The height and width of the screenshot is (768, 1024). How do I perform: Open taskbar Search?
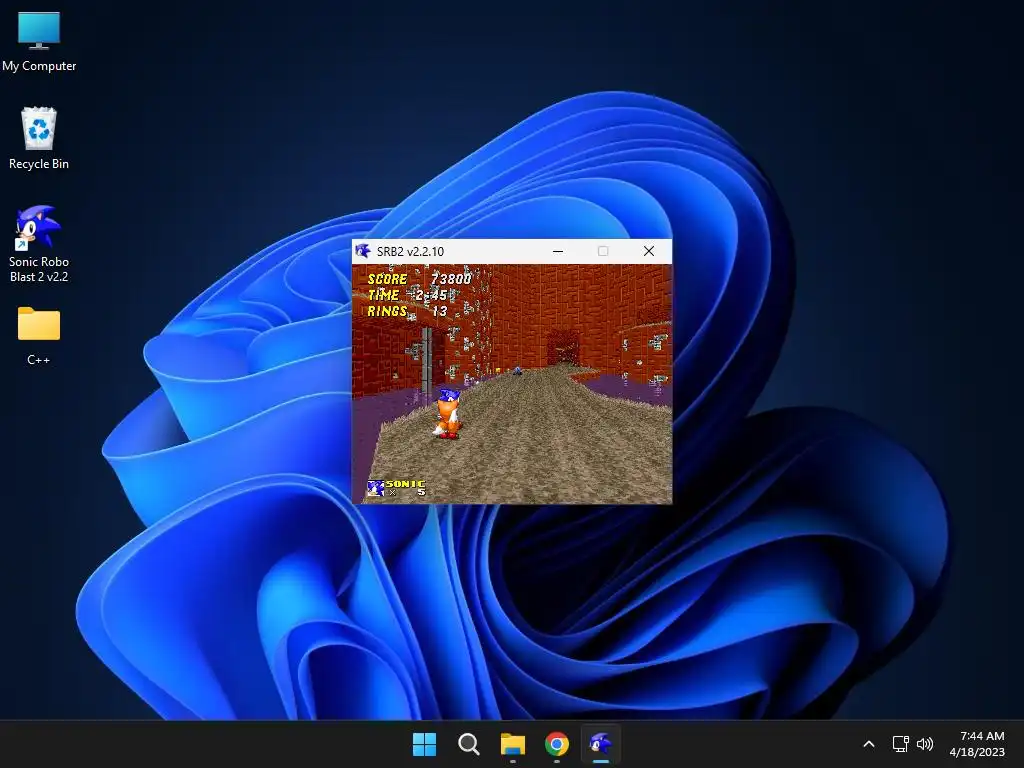[468, 744]
